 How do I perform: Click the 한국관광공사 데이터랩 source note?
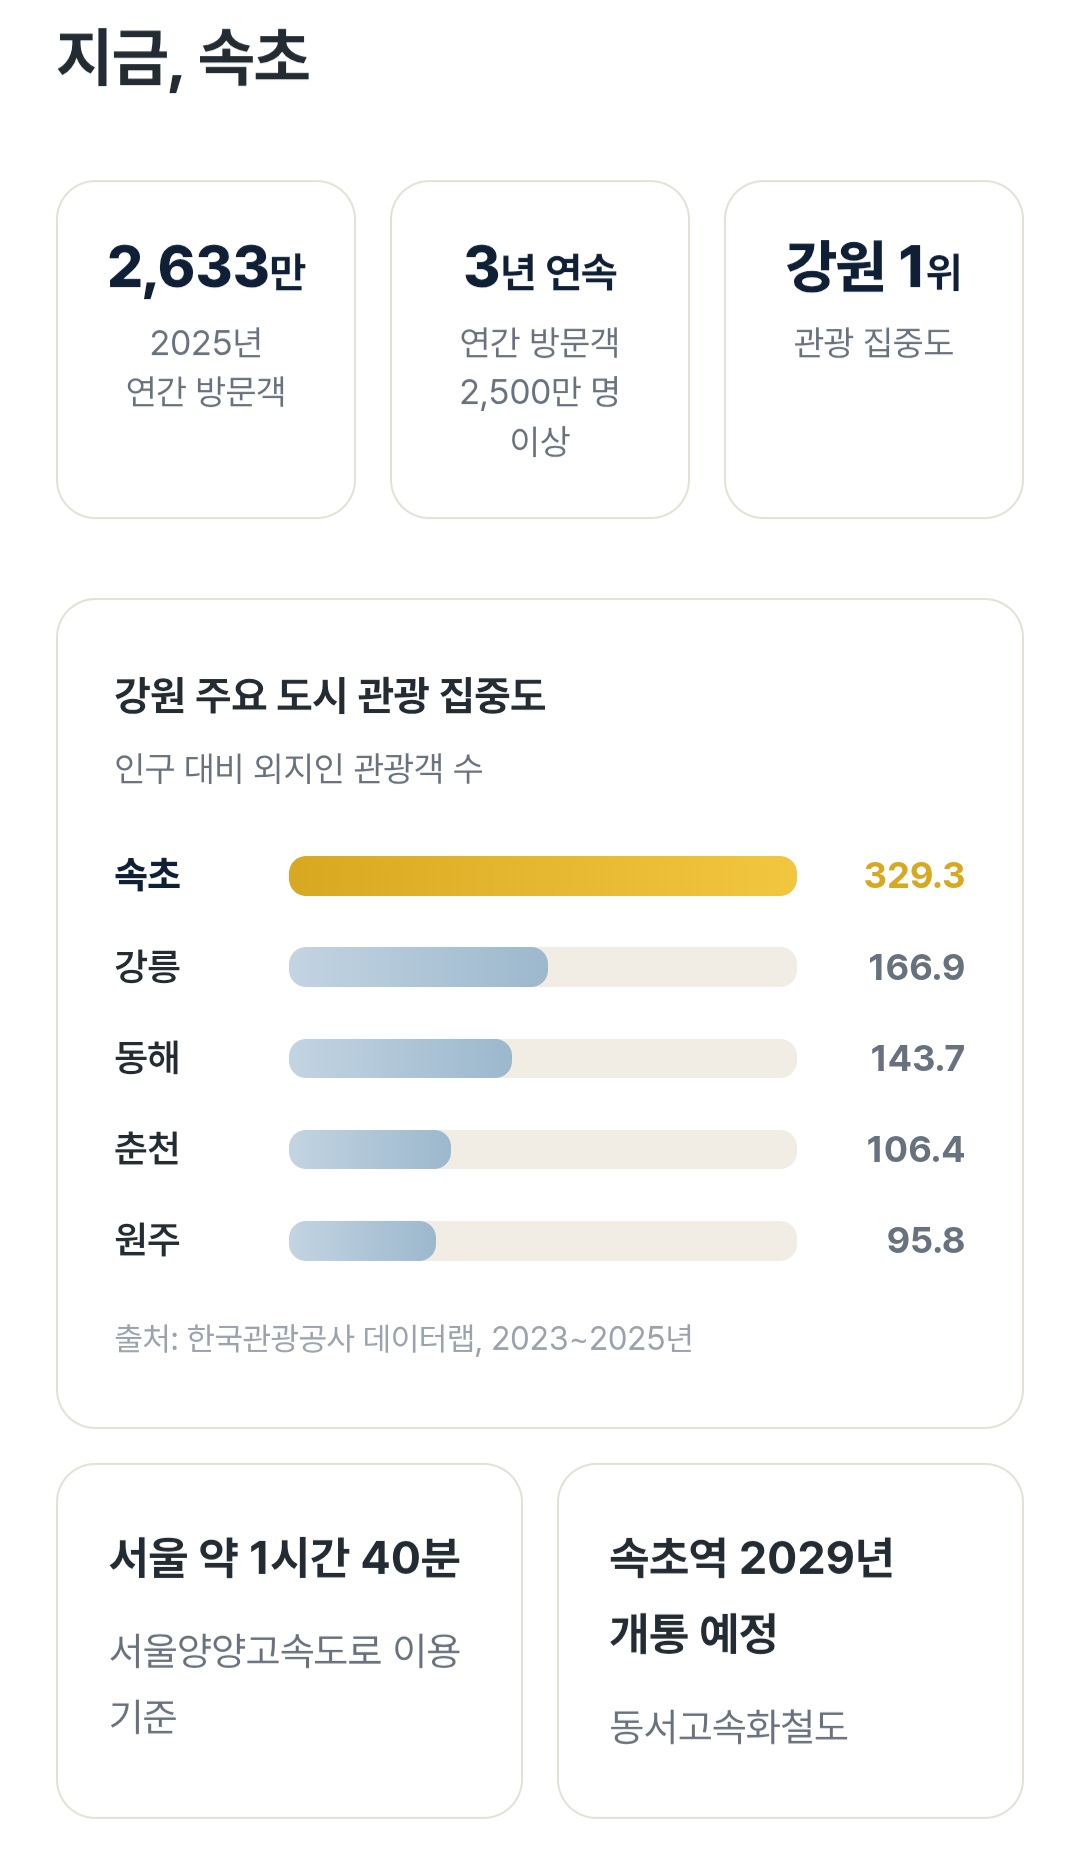coord(404,1338)
